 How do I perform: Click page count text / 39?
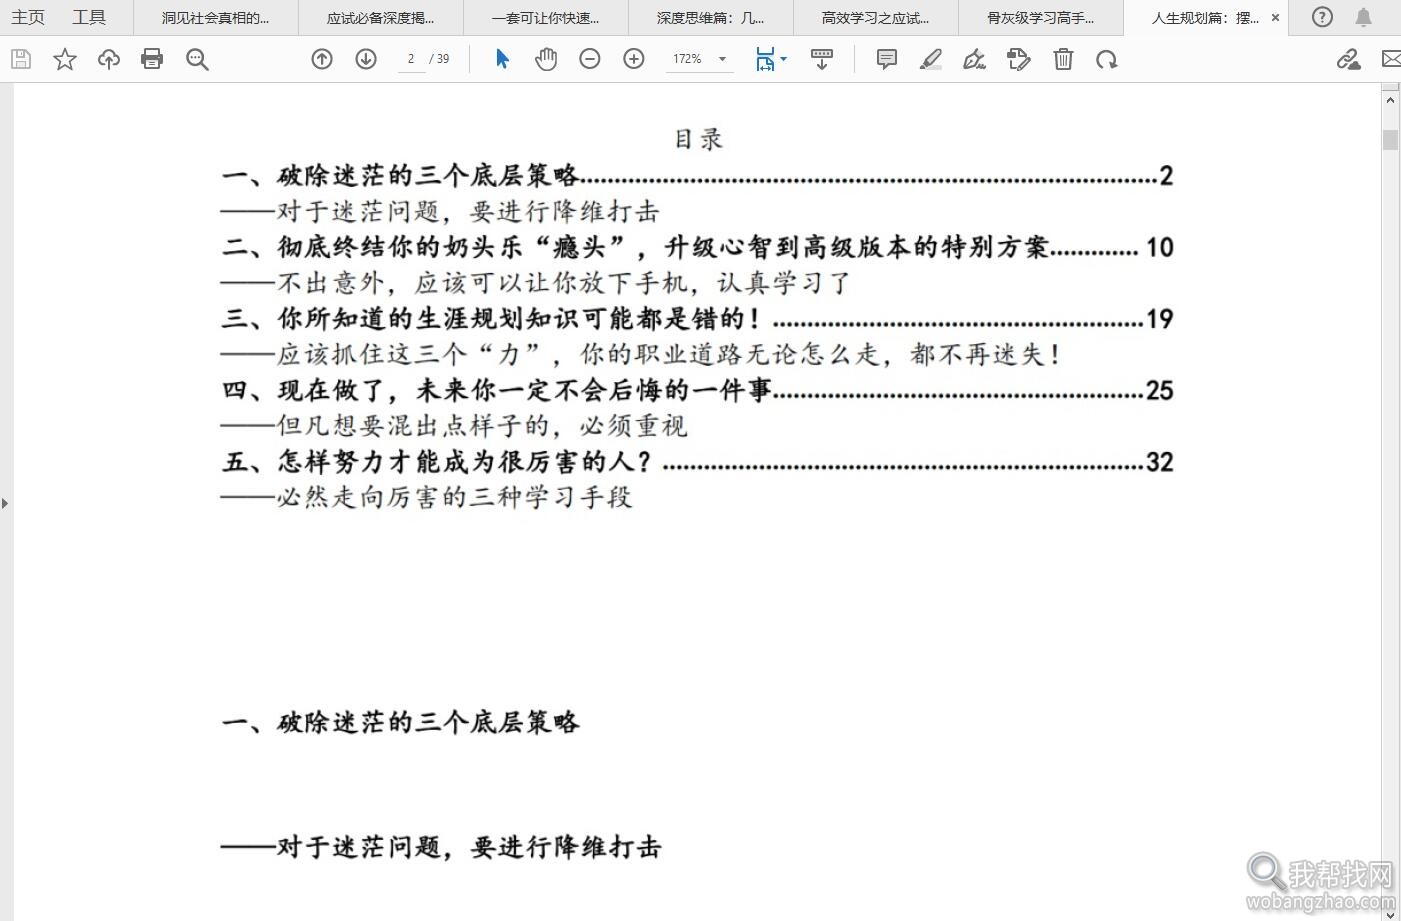click(x=439, y=59)
